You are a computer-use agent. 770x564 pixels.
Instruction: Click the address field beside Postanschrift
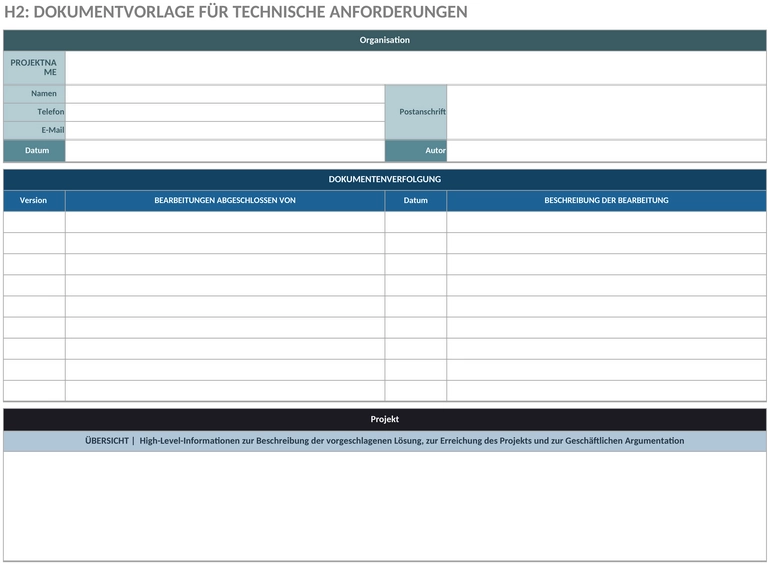(x=606, y=112)
